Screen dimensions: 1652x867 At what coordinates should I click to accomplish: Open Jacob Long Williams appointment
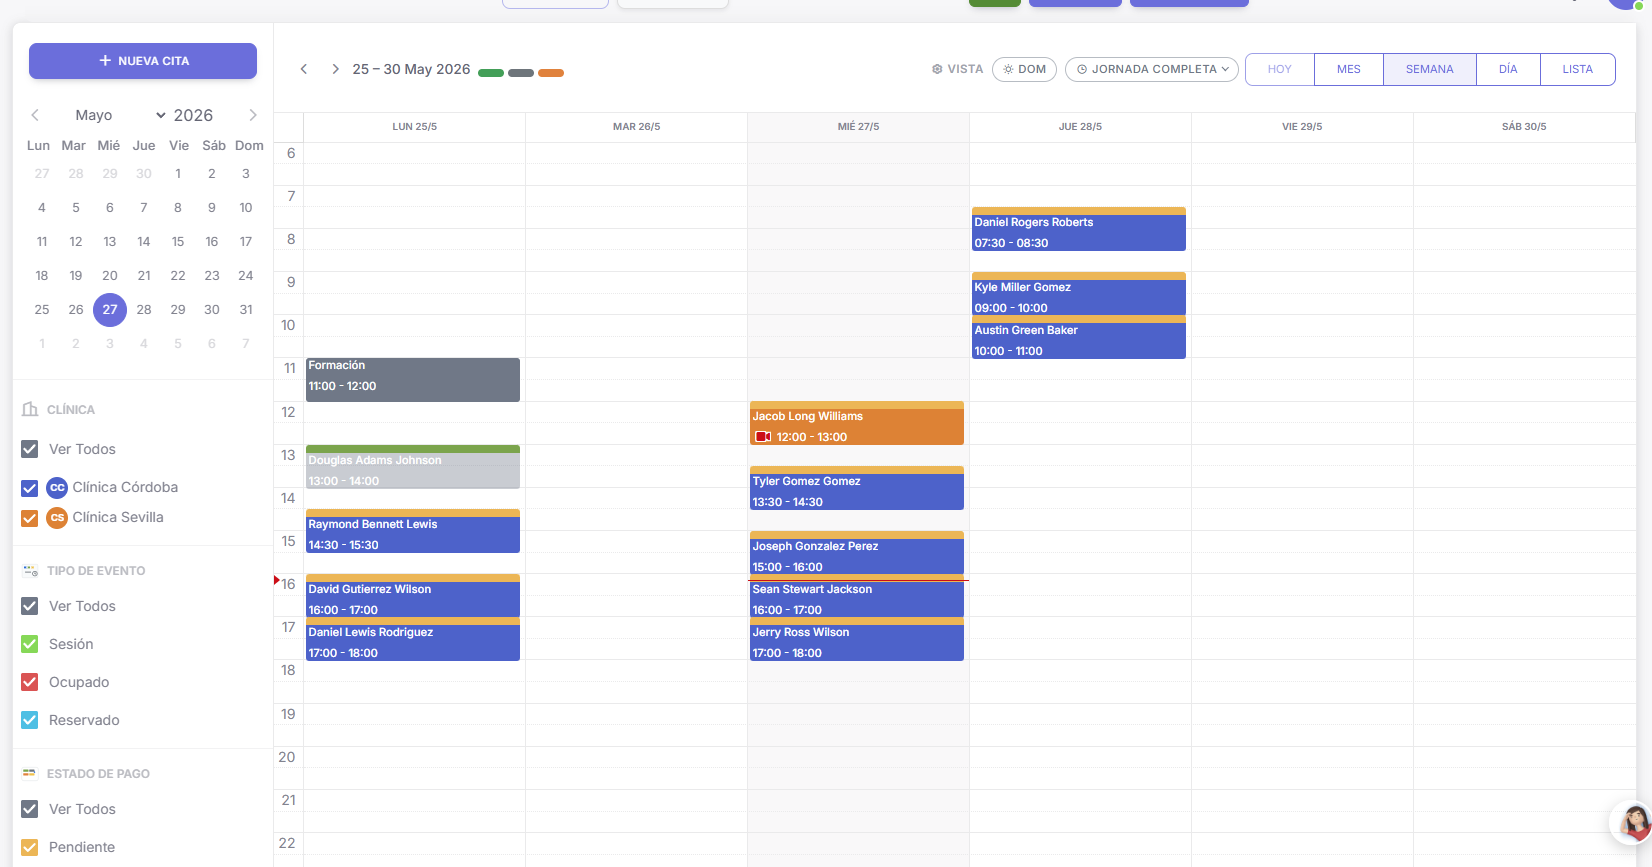tap(857, 423)
